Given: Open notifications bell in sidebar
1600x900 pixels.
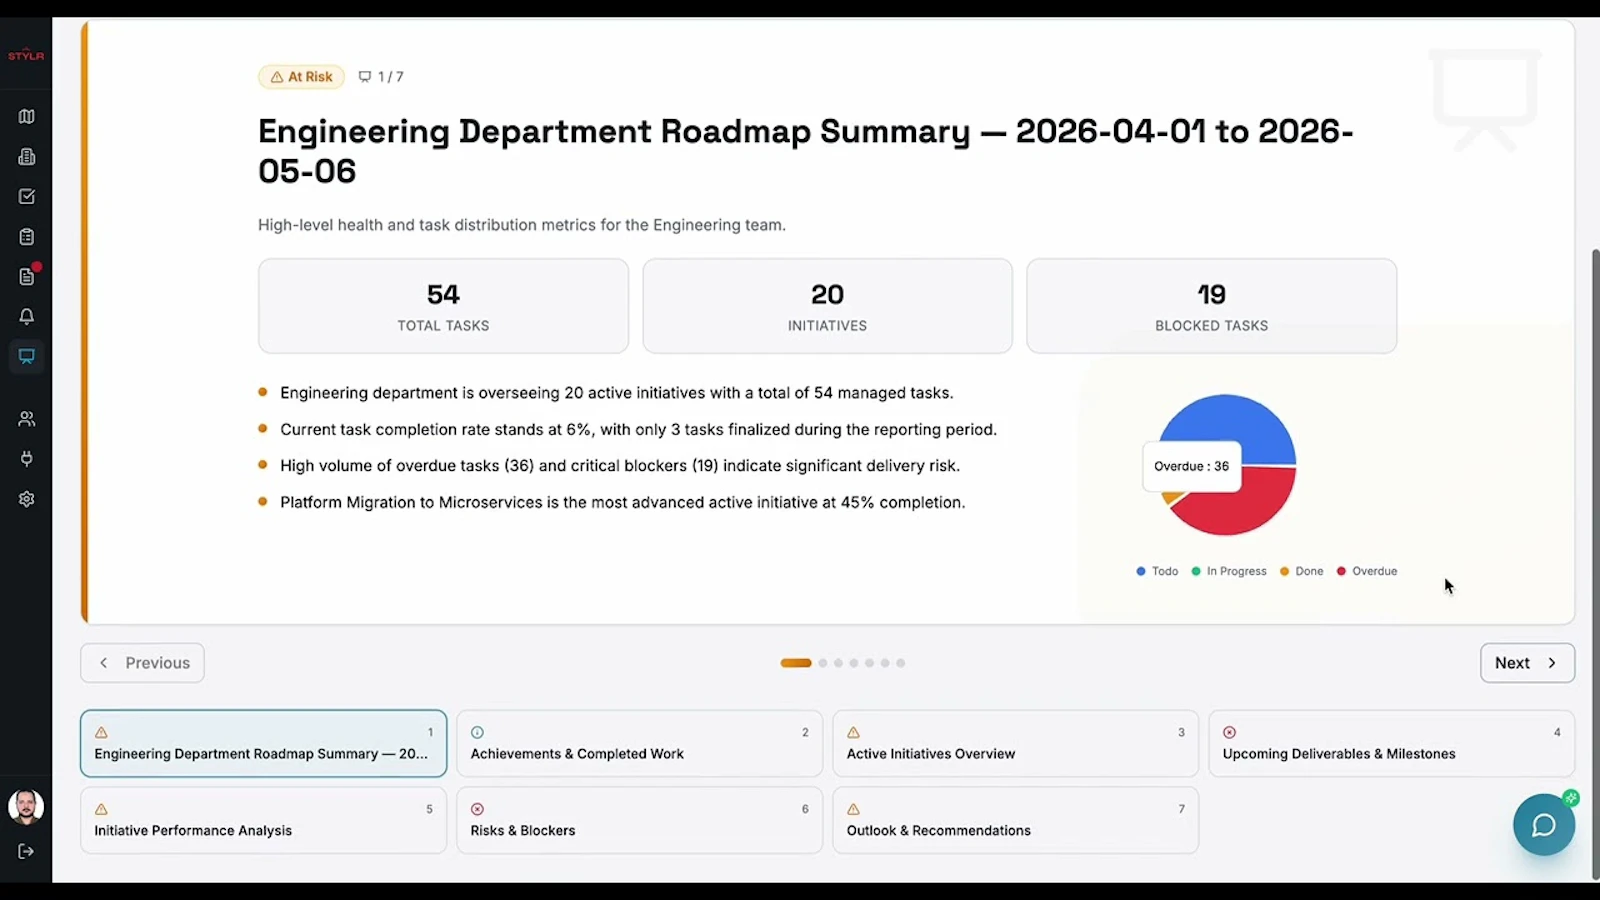Looking at the screenshot, I should [x=27, y=316].
